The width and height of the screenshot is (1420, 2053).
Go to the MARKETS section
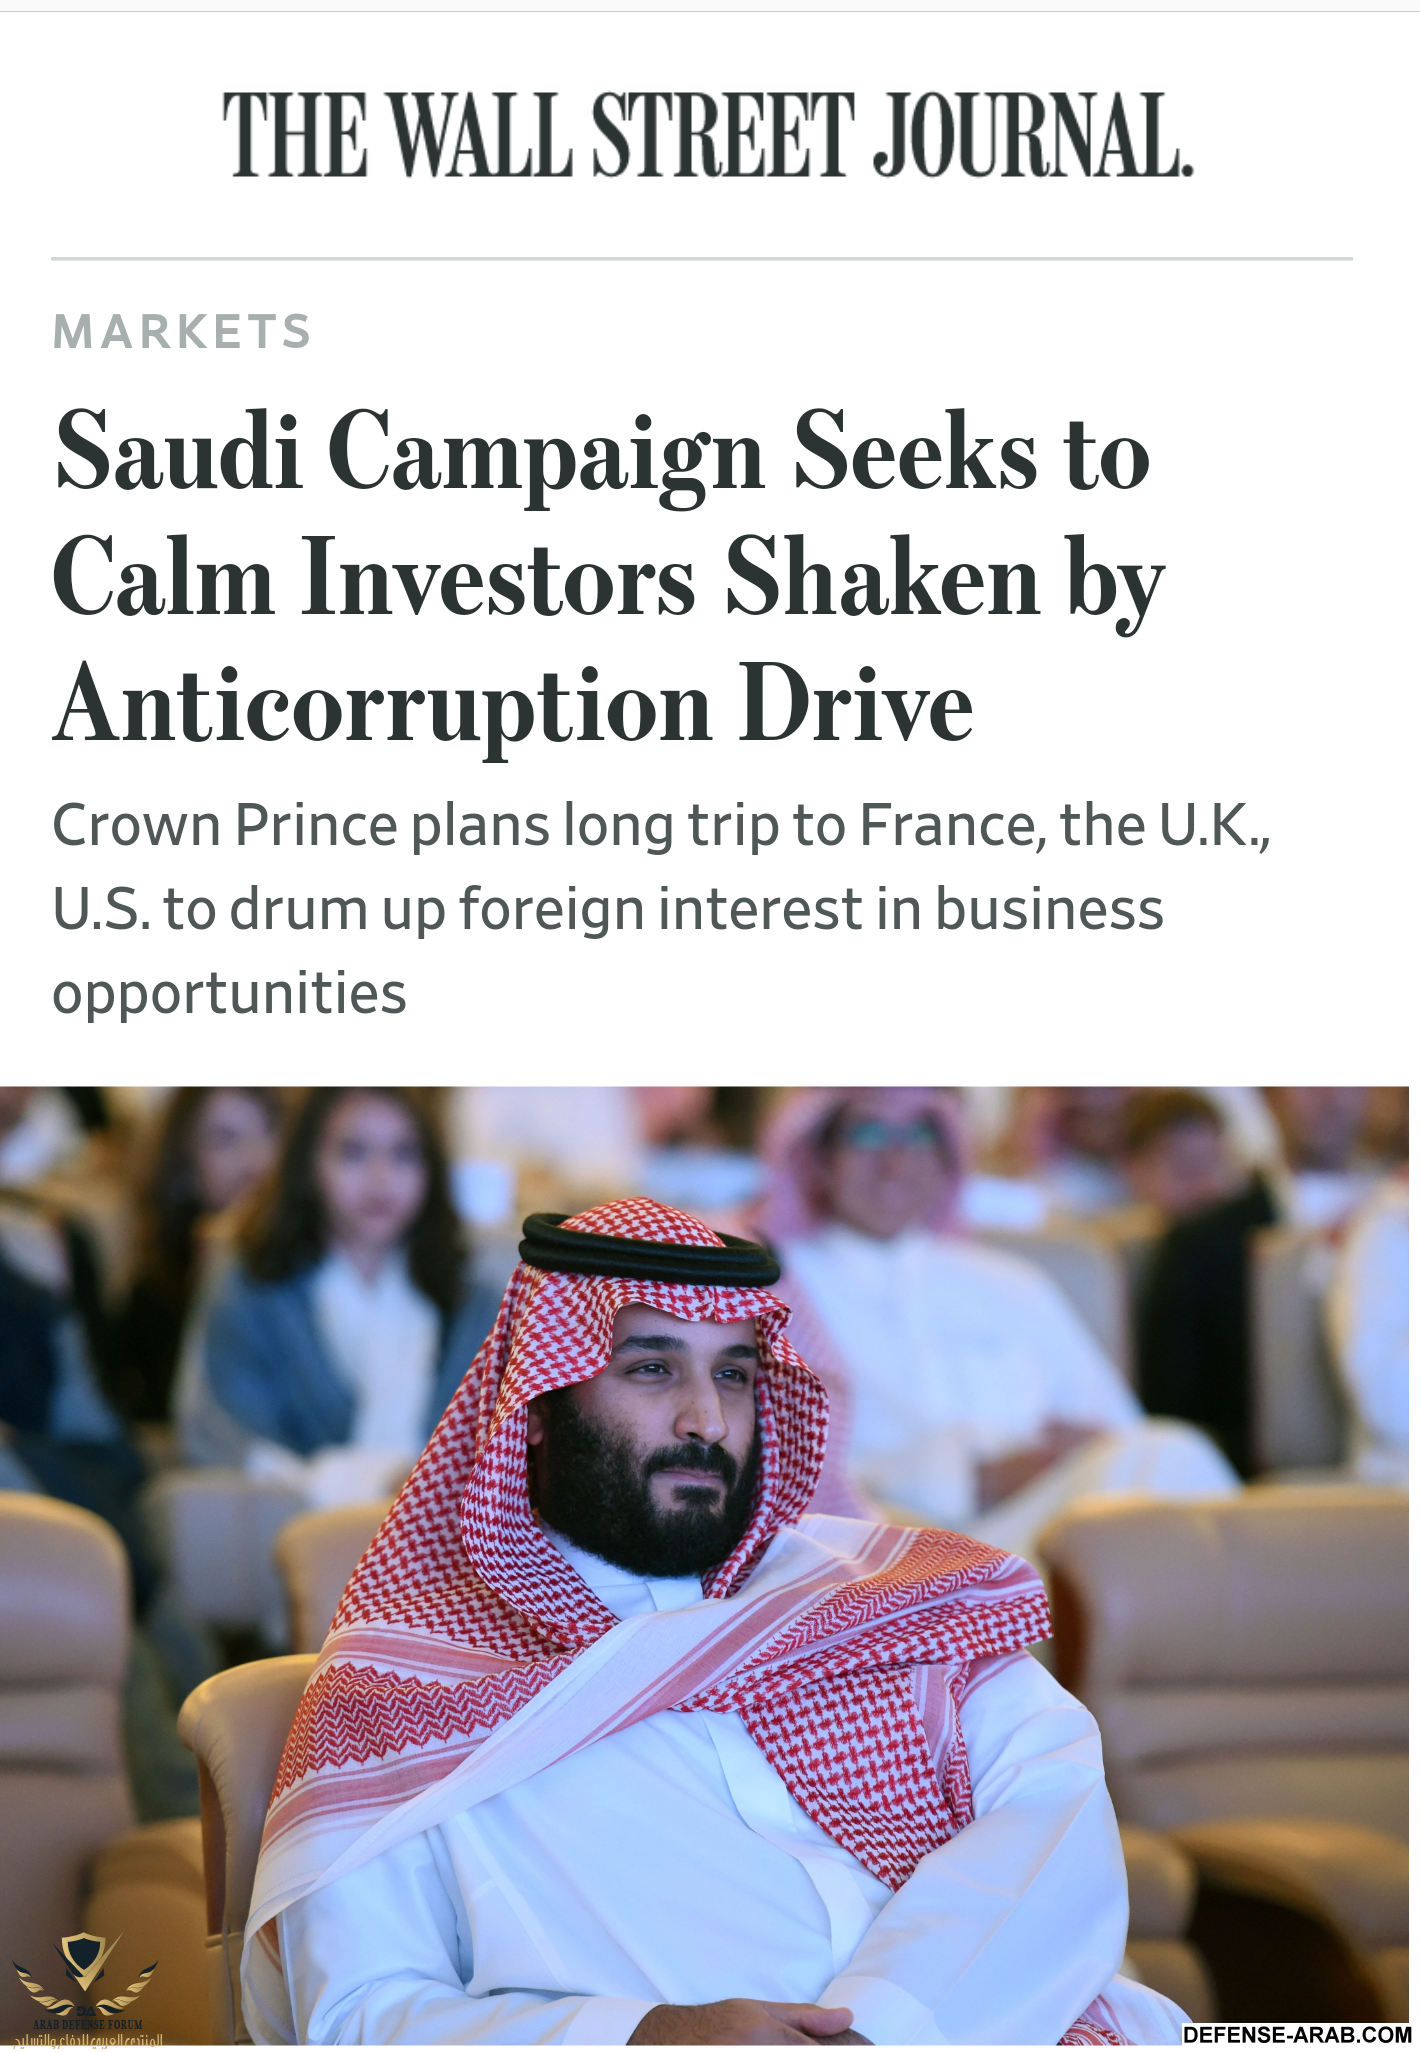(x=182, y=332)
